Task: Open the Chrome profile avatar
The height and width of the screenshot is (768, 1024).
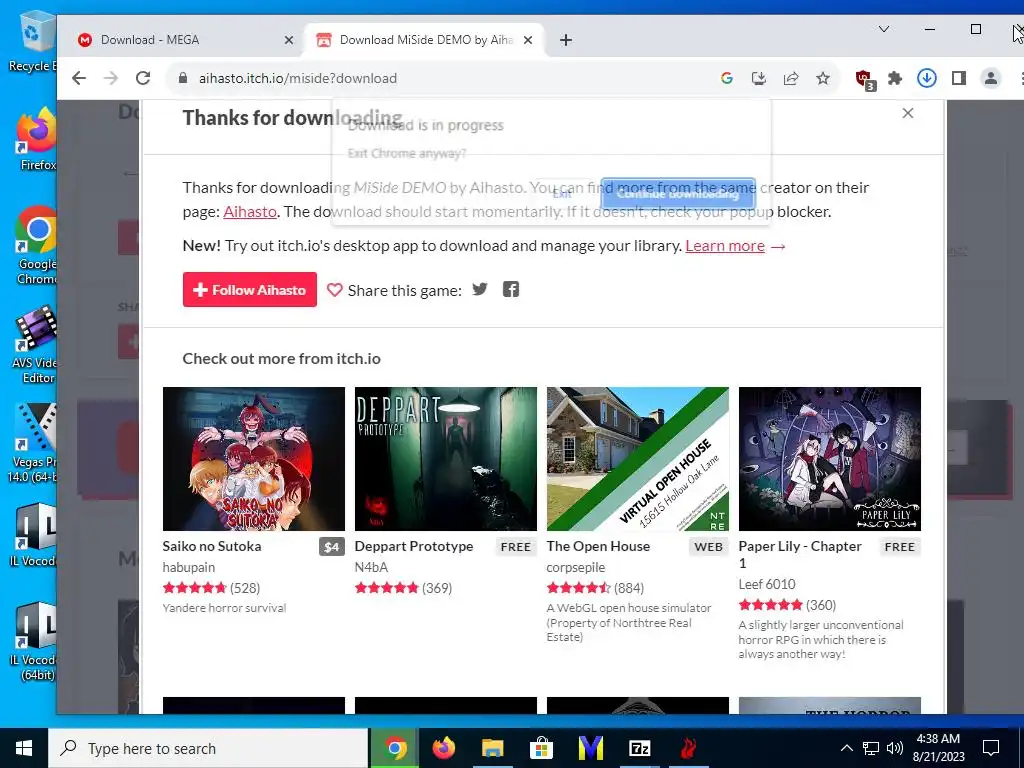Action: 990,78
